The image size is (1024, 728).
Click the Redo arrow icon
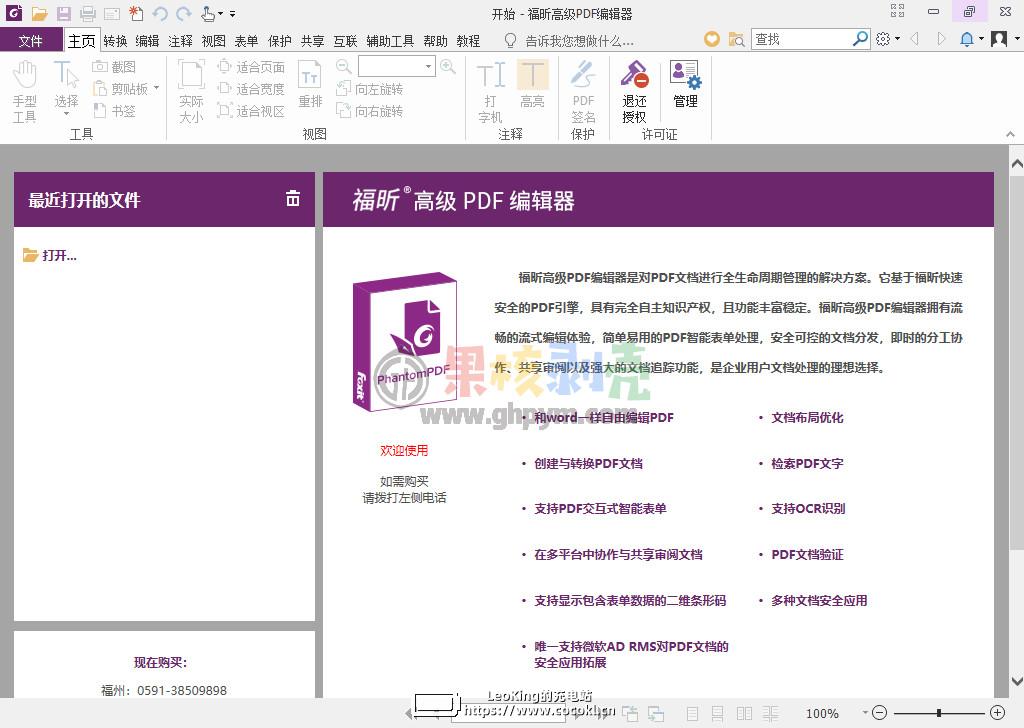coord(184,13)
